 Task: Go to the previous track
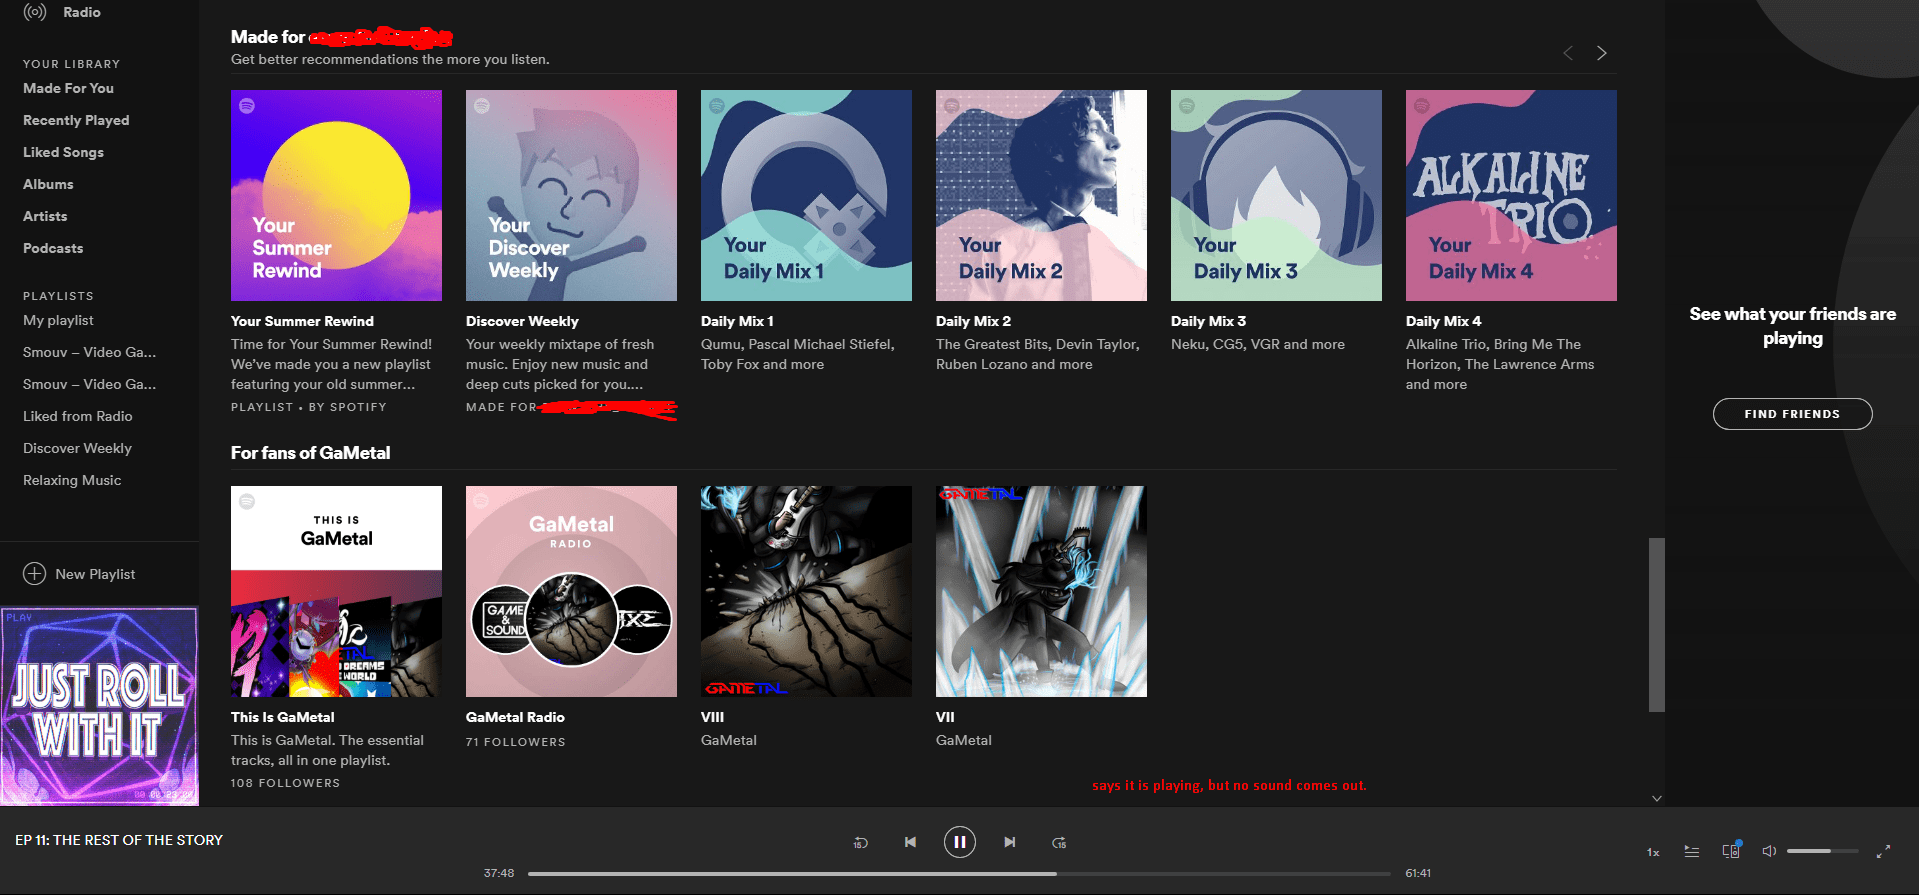click(x=910, y=842)
